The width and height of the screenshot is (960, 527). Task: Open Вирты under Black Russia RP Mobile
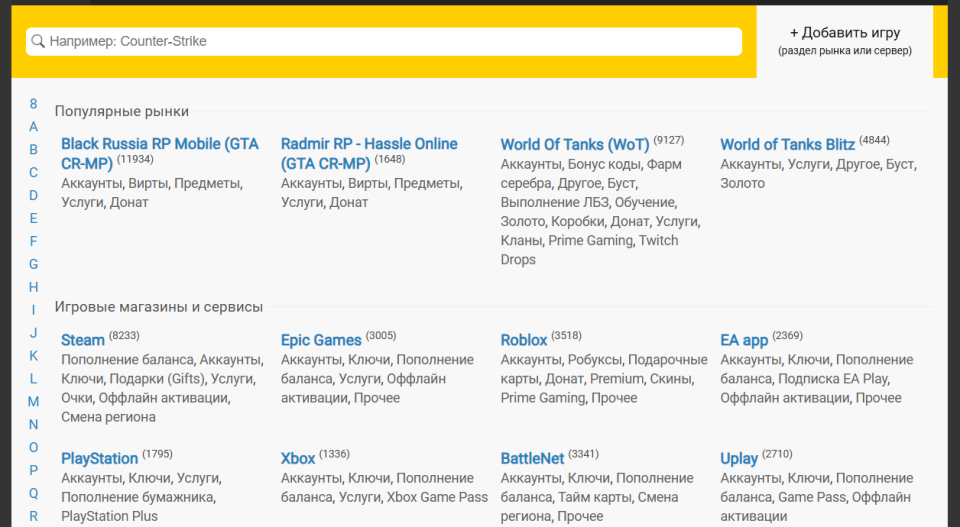pos(148,183)
